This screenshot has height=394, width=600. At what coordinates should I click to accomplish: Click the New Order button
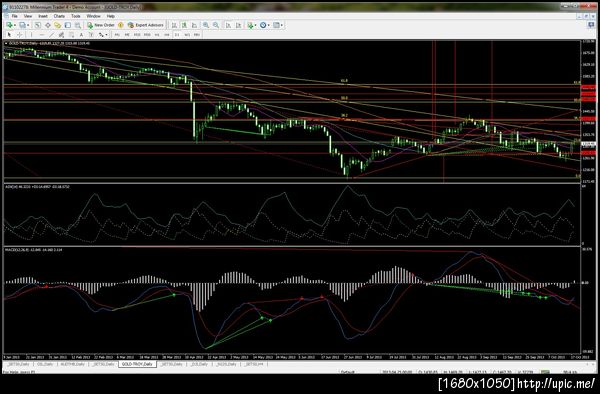[101, 25]
